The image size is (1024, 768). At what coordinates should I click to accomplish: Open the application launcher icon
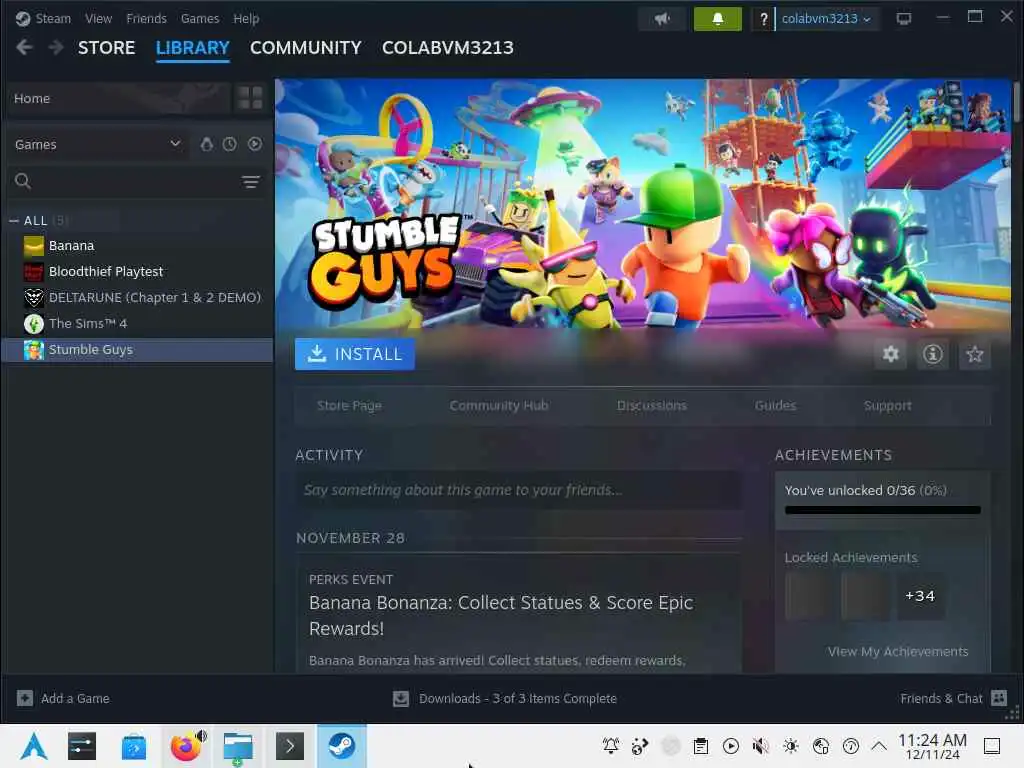coord(34,746)
